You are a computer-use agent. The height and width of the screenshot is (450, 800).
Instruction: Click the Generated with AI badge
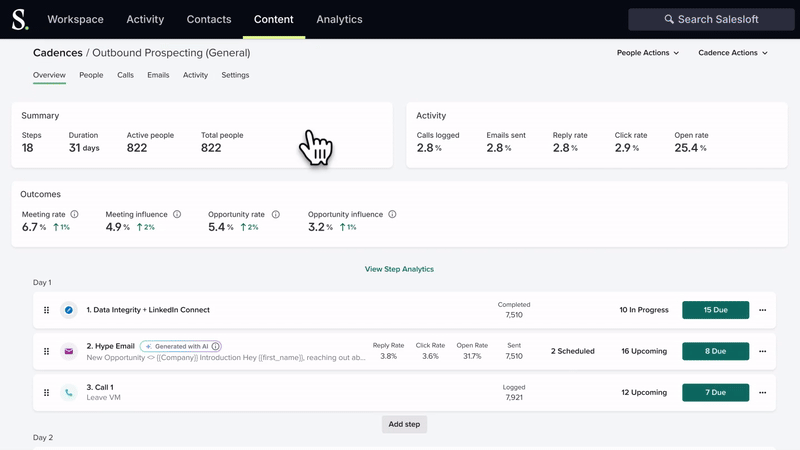[180, 346]
